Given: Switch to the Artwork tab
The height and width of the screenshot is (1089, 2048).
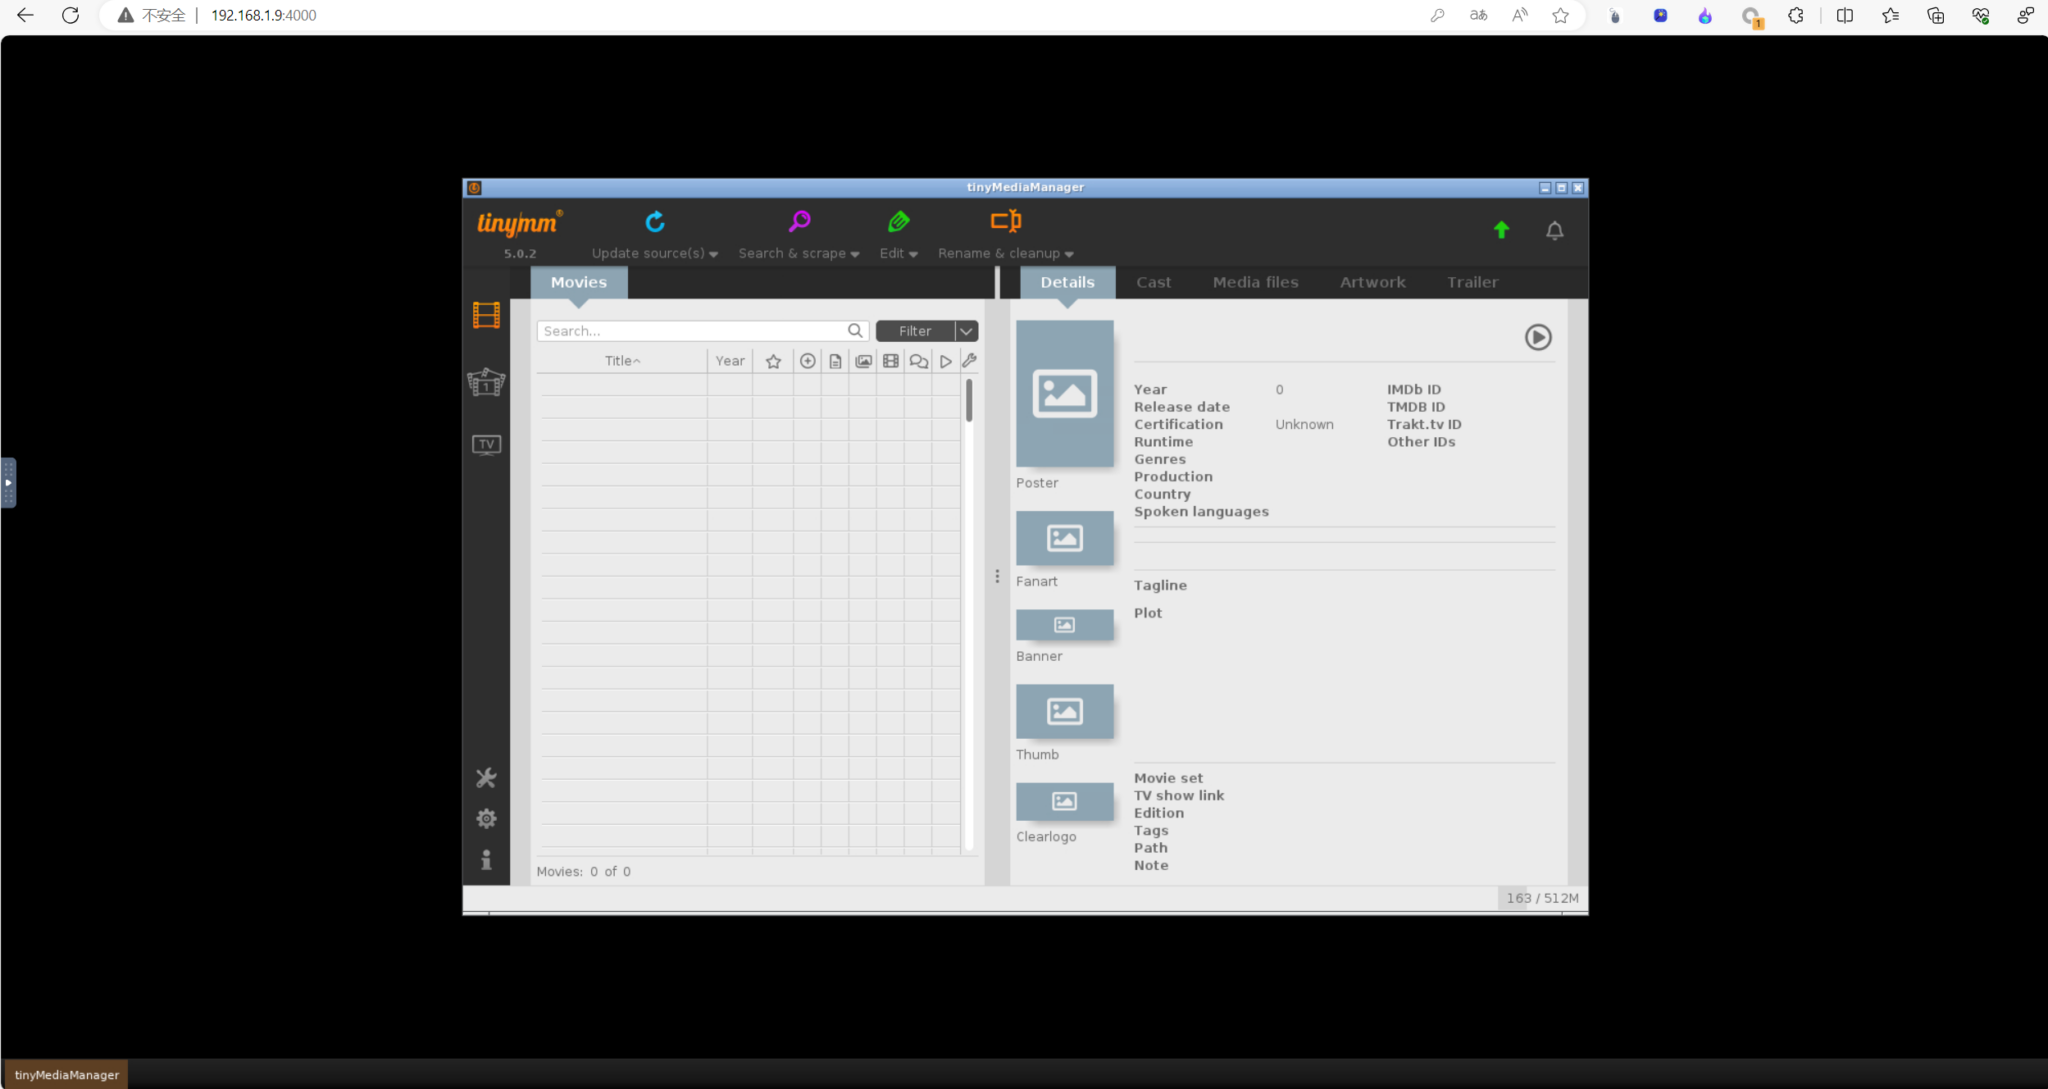Looking at the screenshot, I should [x=1372, y=283].
